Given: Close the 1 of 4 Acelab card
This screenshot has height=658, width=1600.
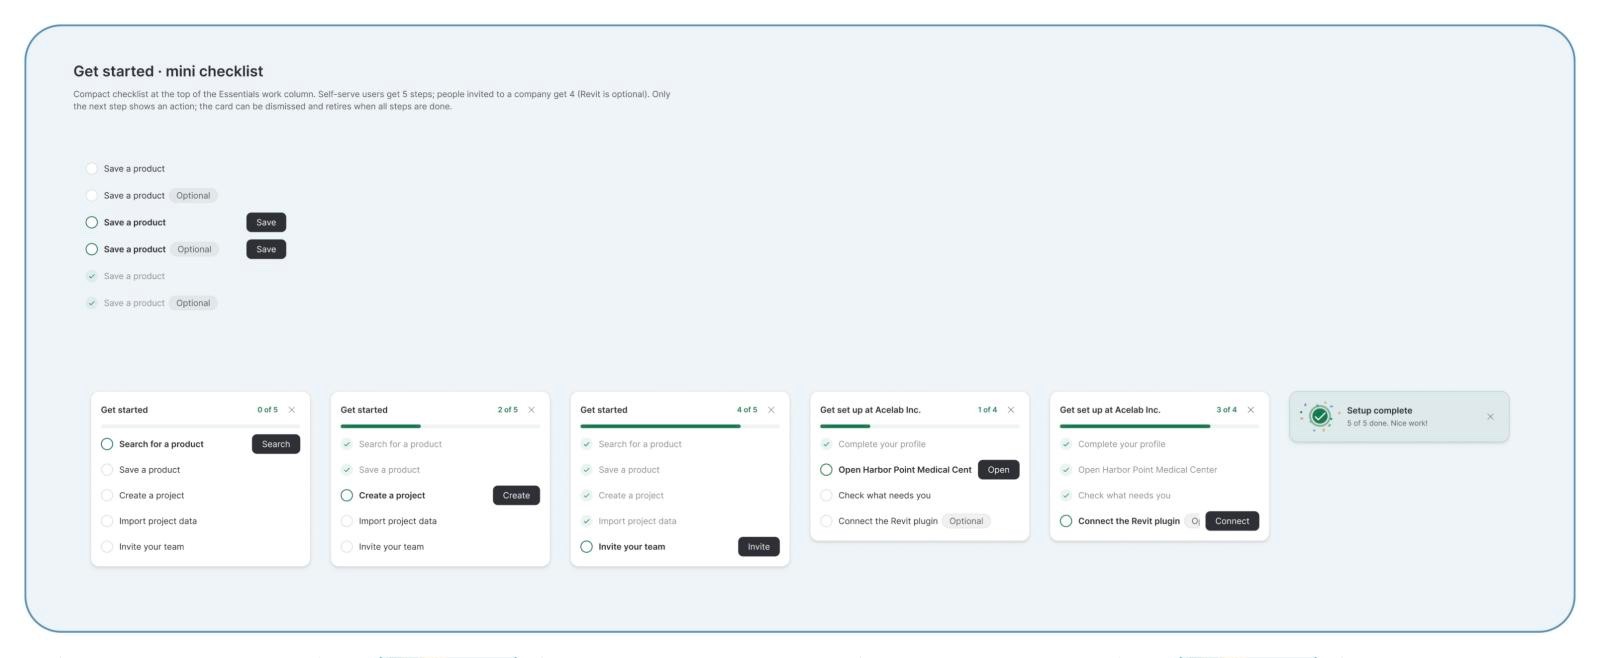Looking at the screenshot, I should click(x=1011, y=410).
